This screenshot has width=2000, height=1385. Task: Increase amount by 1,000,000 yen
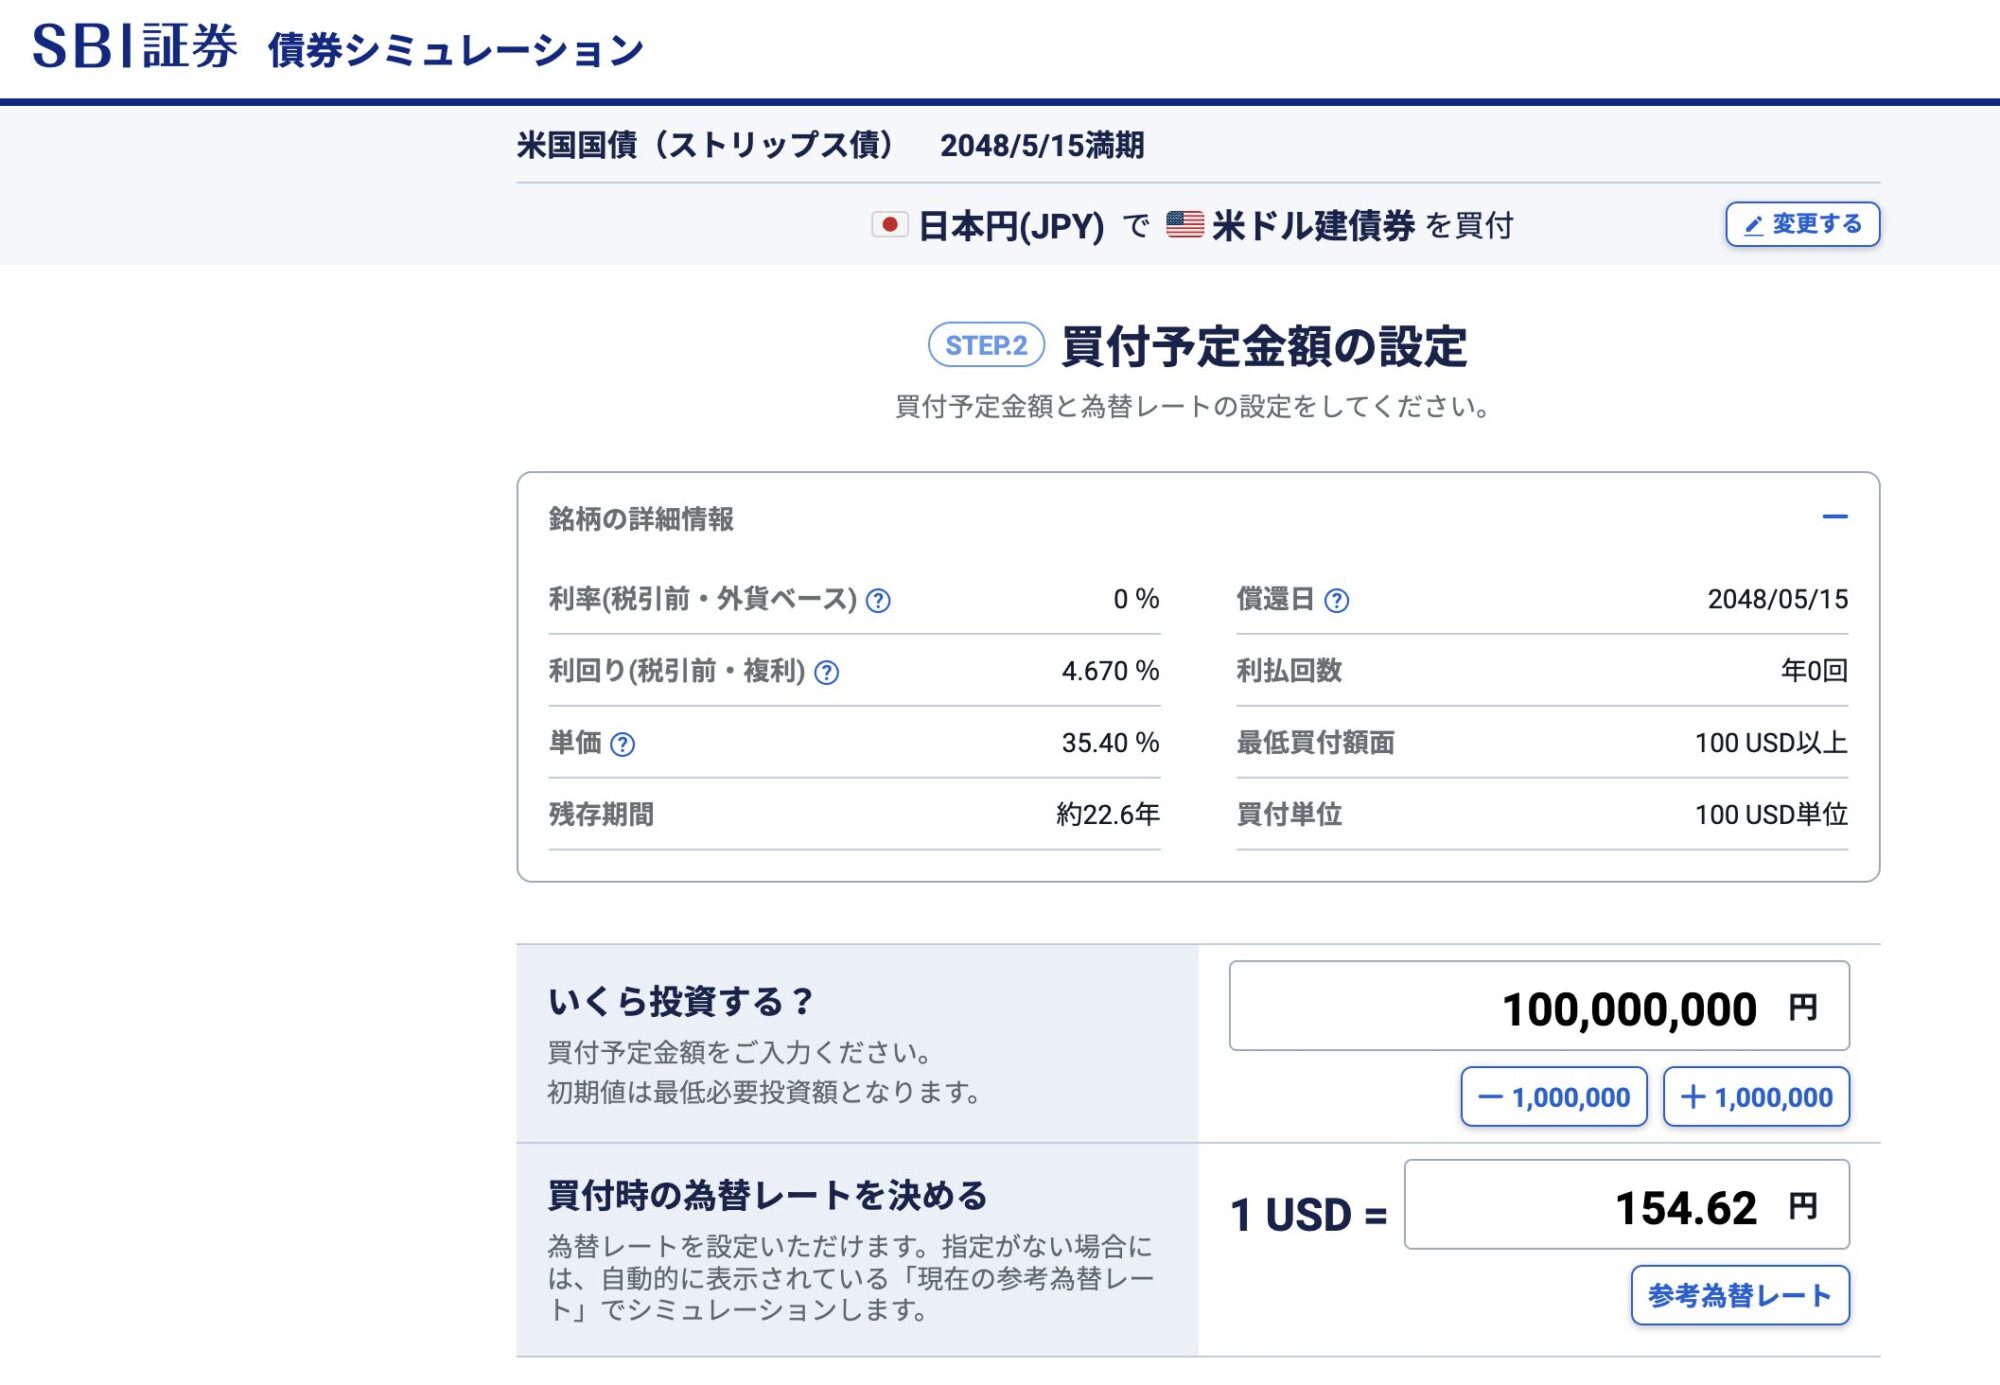point(1756,1097)
